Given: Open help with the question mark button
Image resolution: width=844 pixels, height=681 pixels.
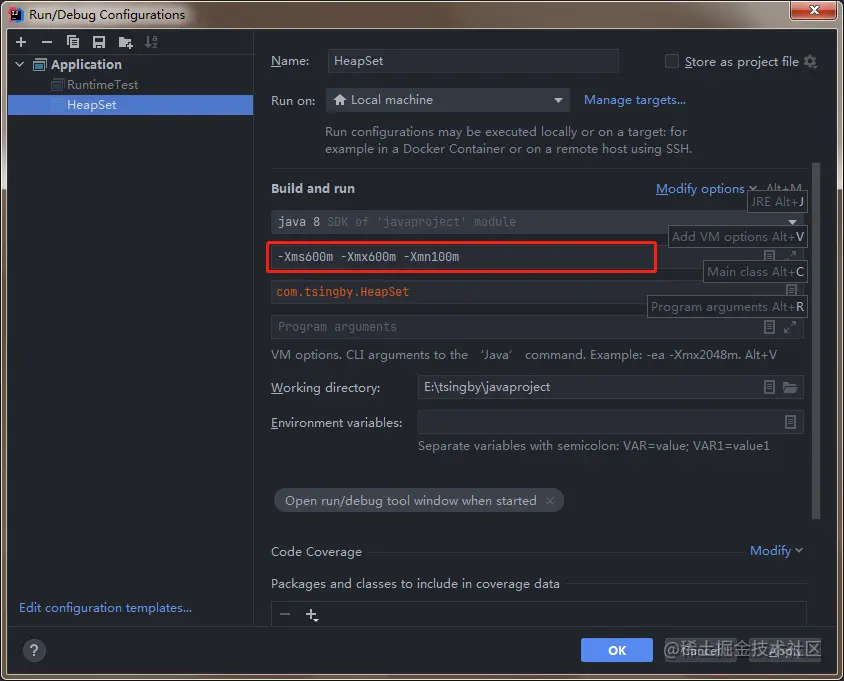Looking at the screenshot, I should click(34, 650).
